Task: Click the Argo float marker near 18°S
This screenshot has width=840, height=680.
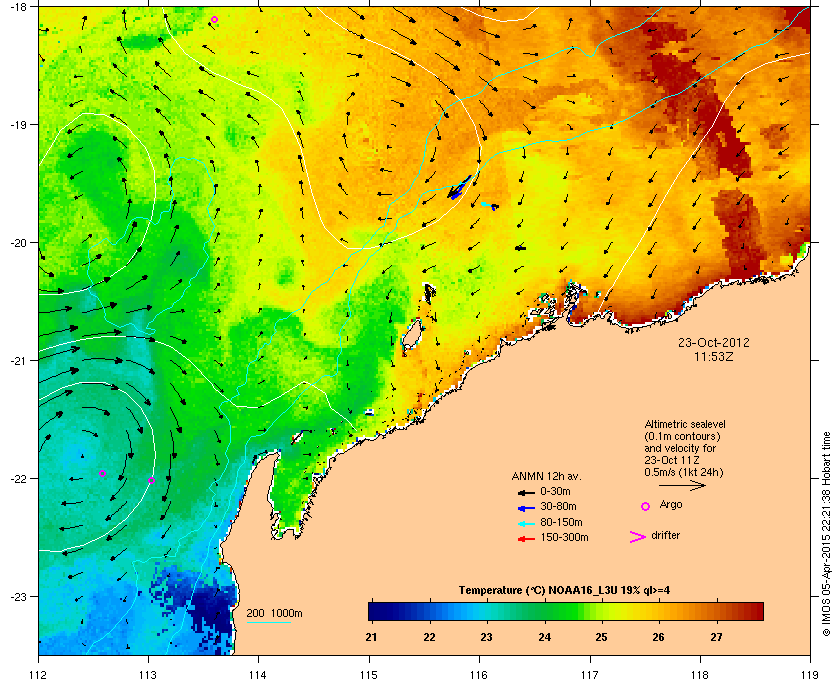Action: point(214,20)
